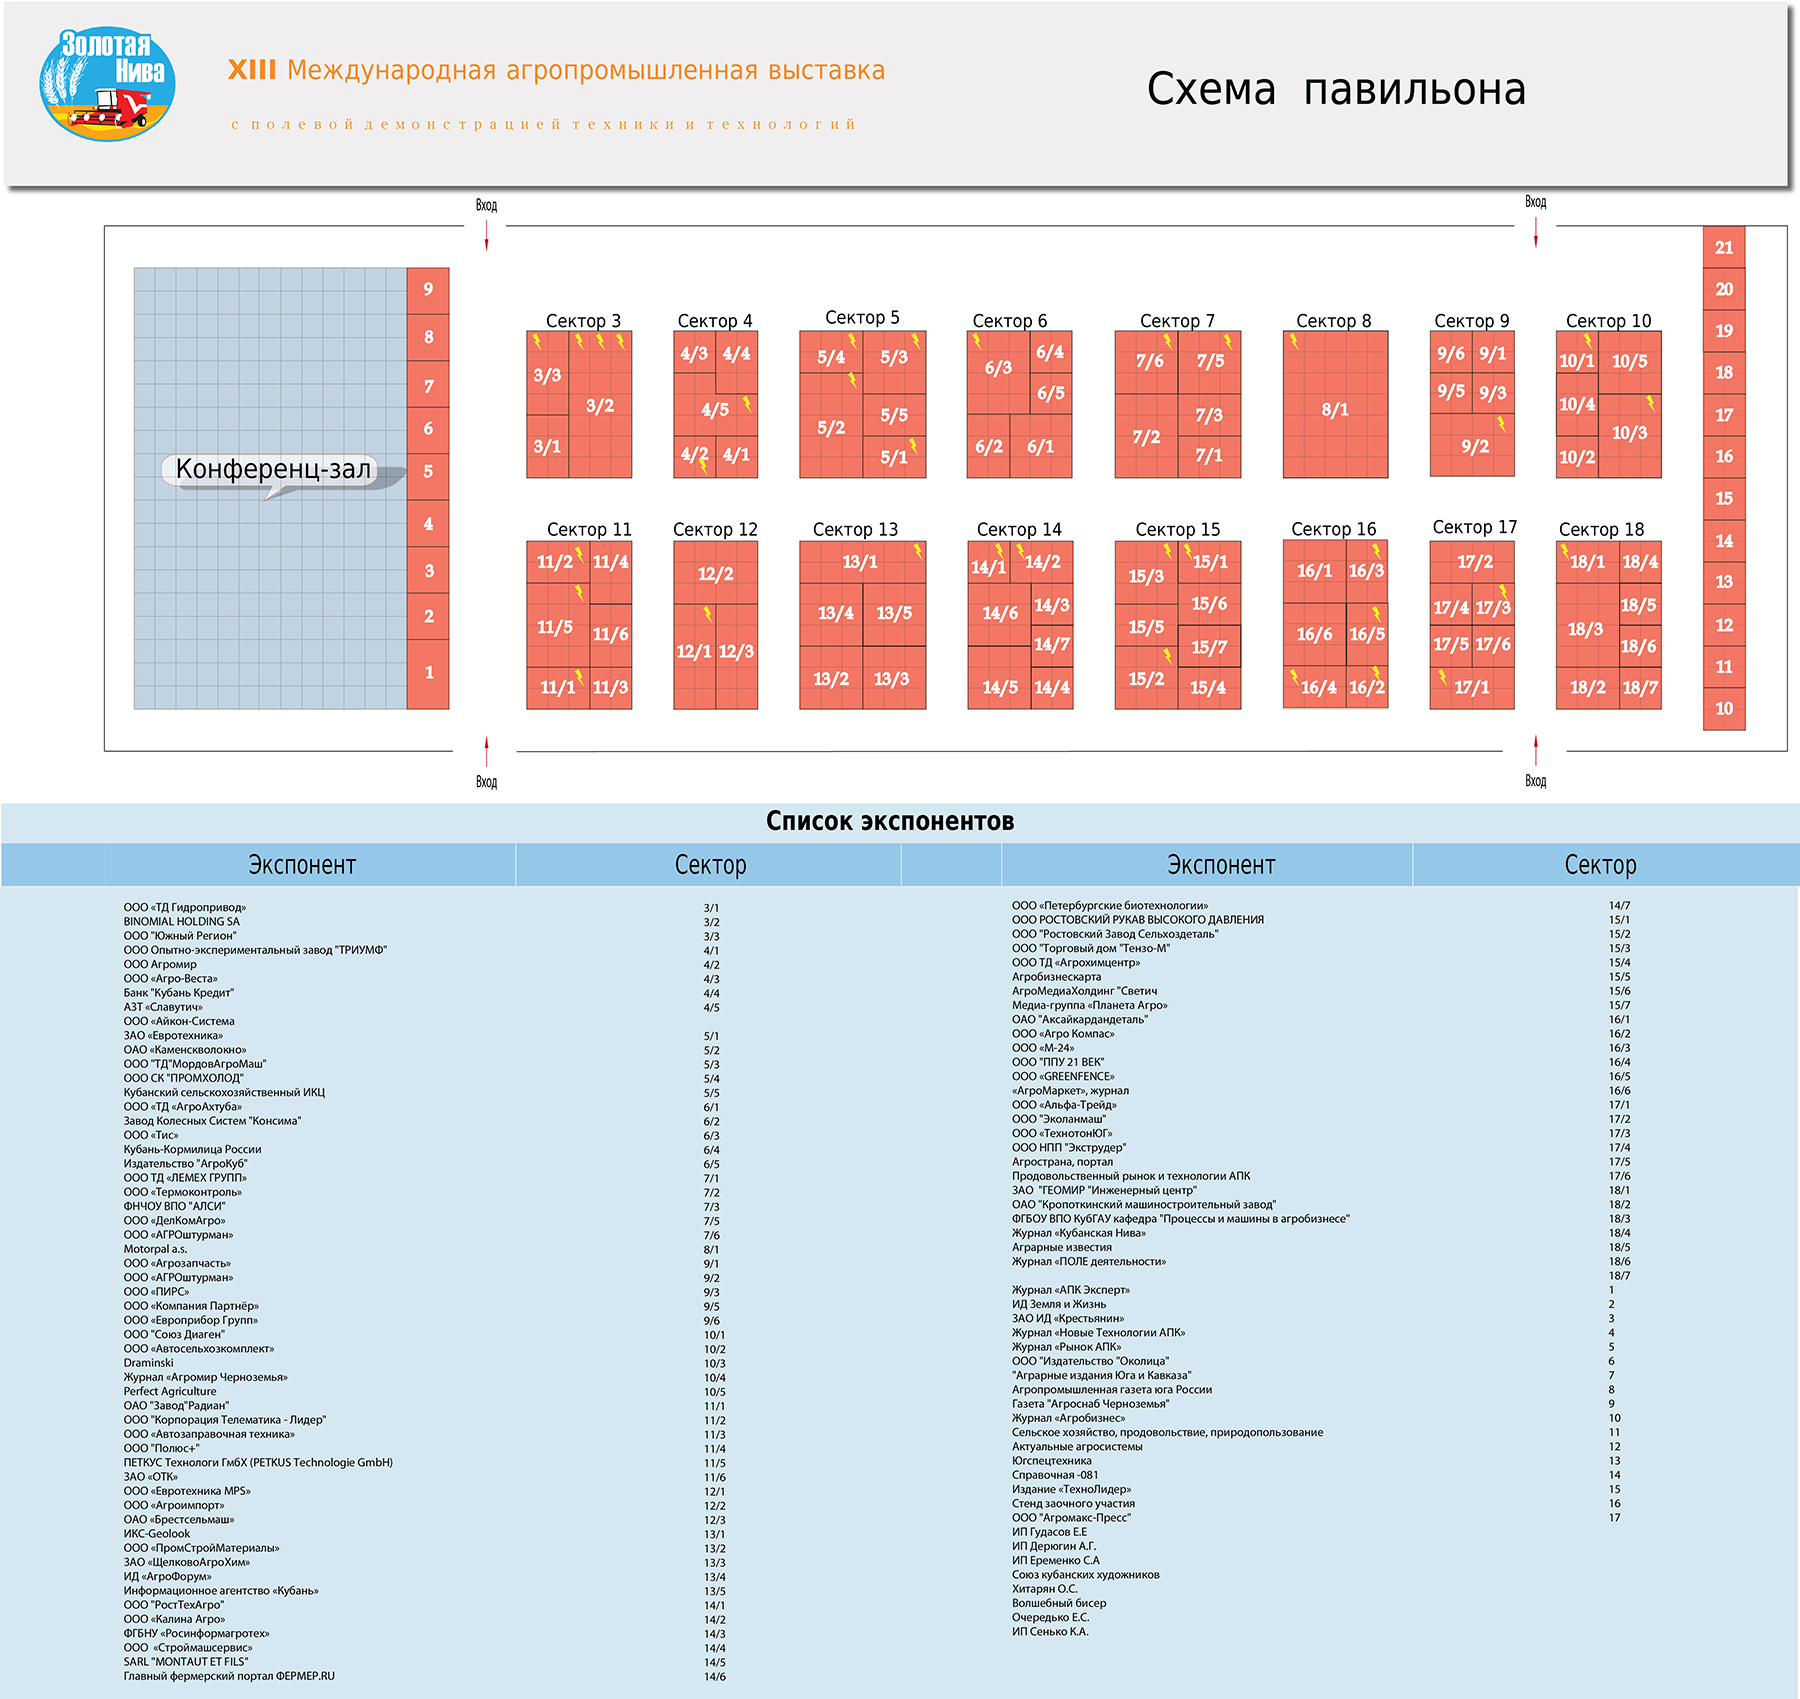Click the XIII Международная агропромышленная выставка title
1800x1699 pixels.
(556, 70)
